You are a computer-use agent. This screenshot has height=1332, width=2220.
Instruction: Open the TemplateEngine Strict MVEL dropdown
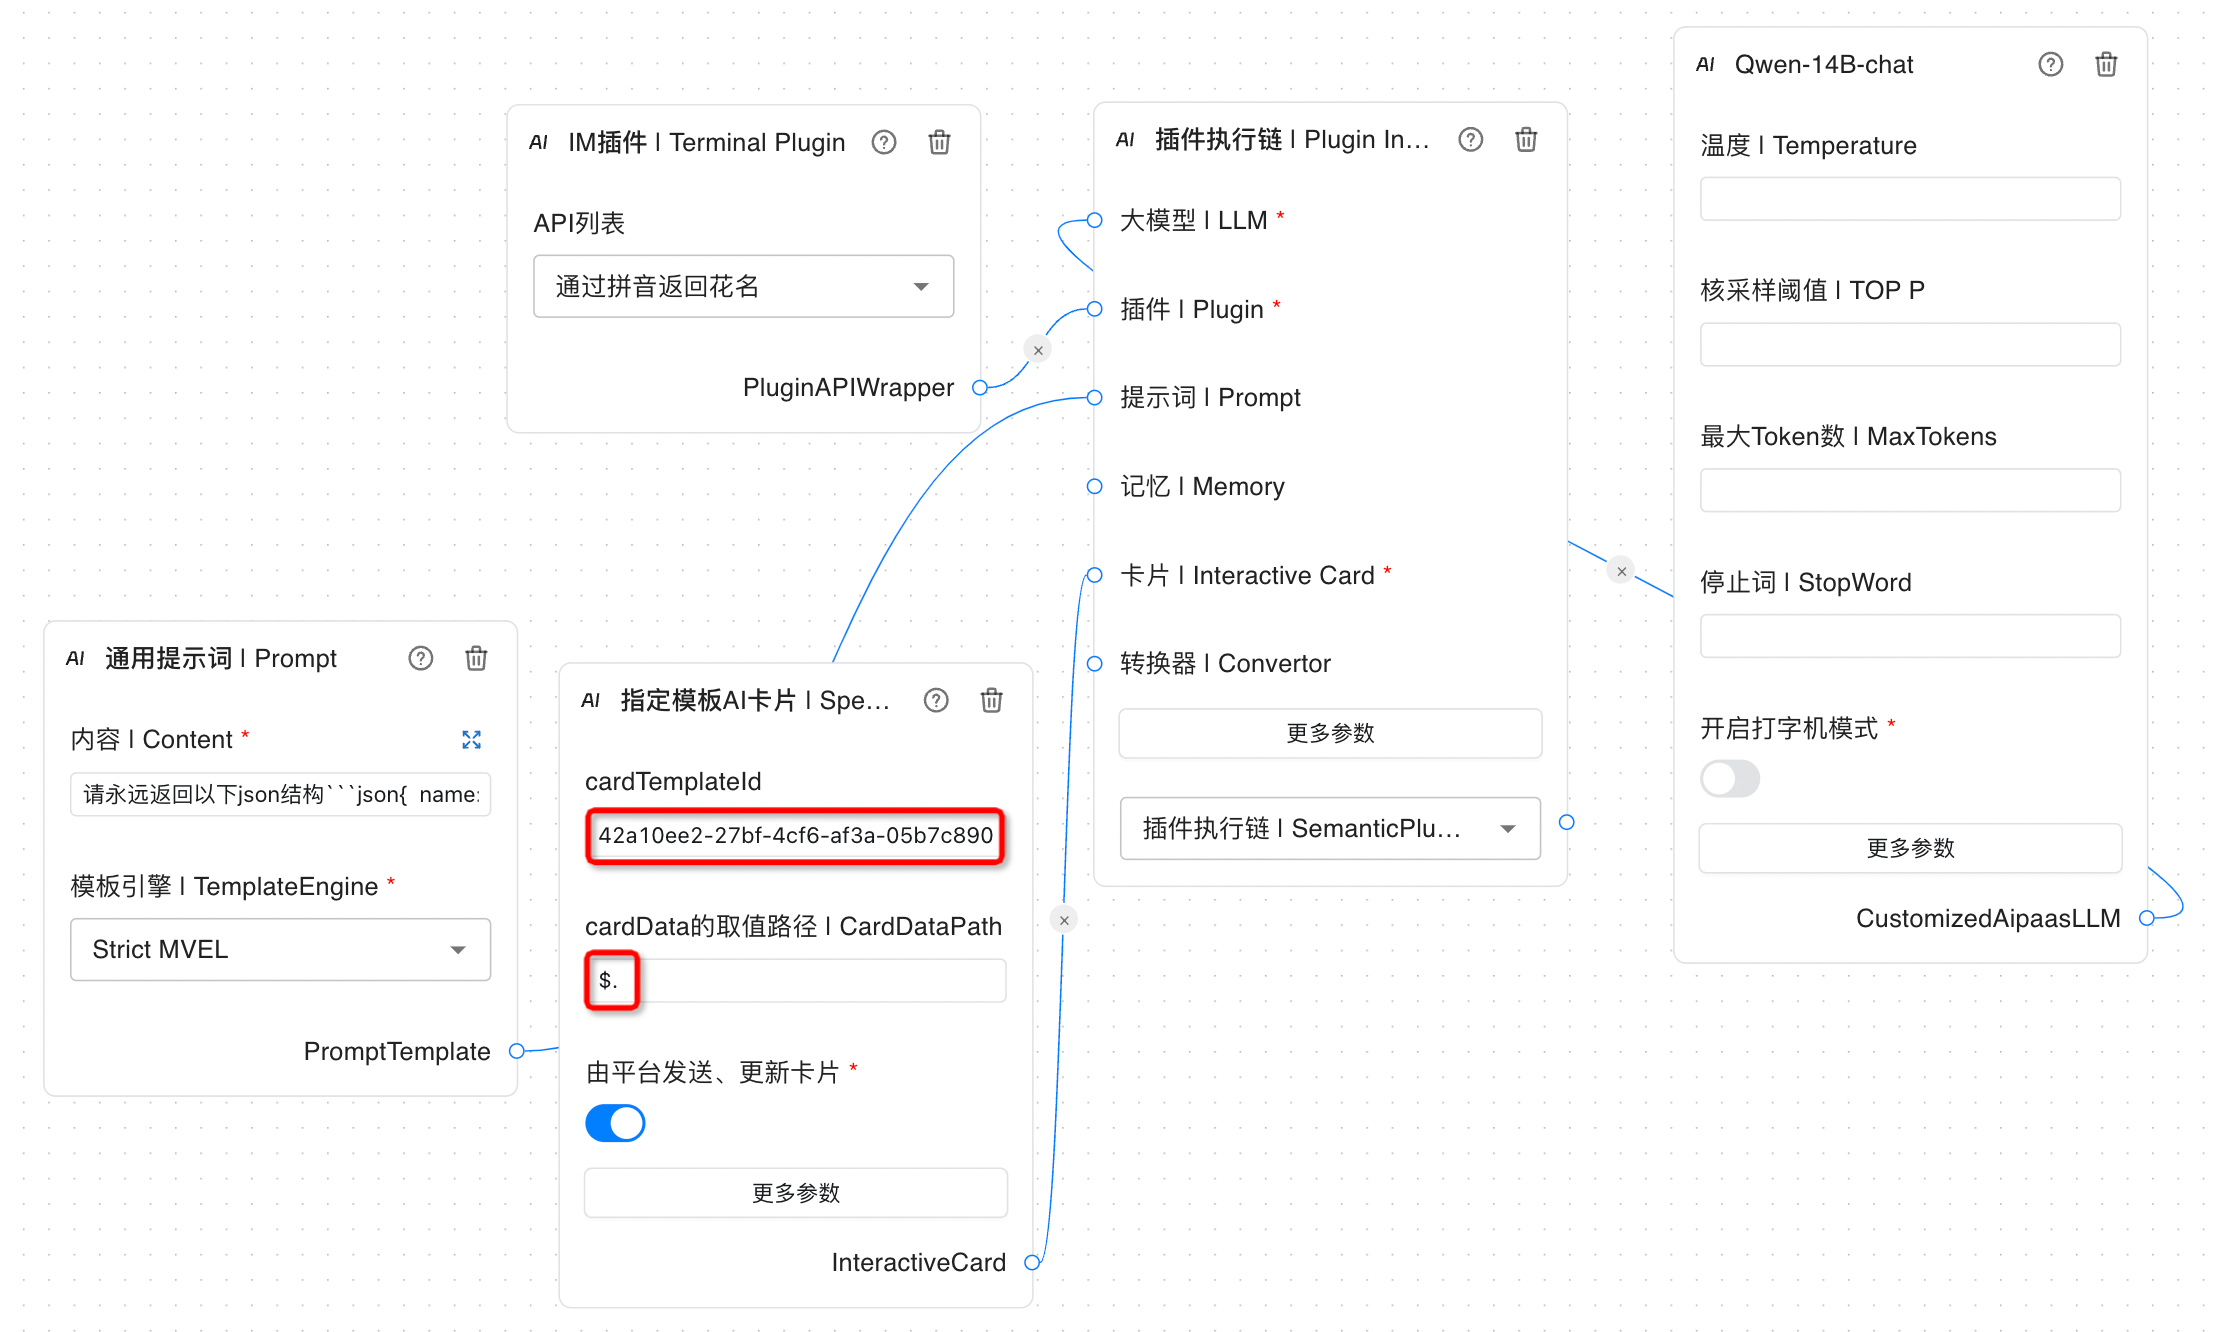pyautogui.click(x=280, y=949)
